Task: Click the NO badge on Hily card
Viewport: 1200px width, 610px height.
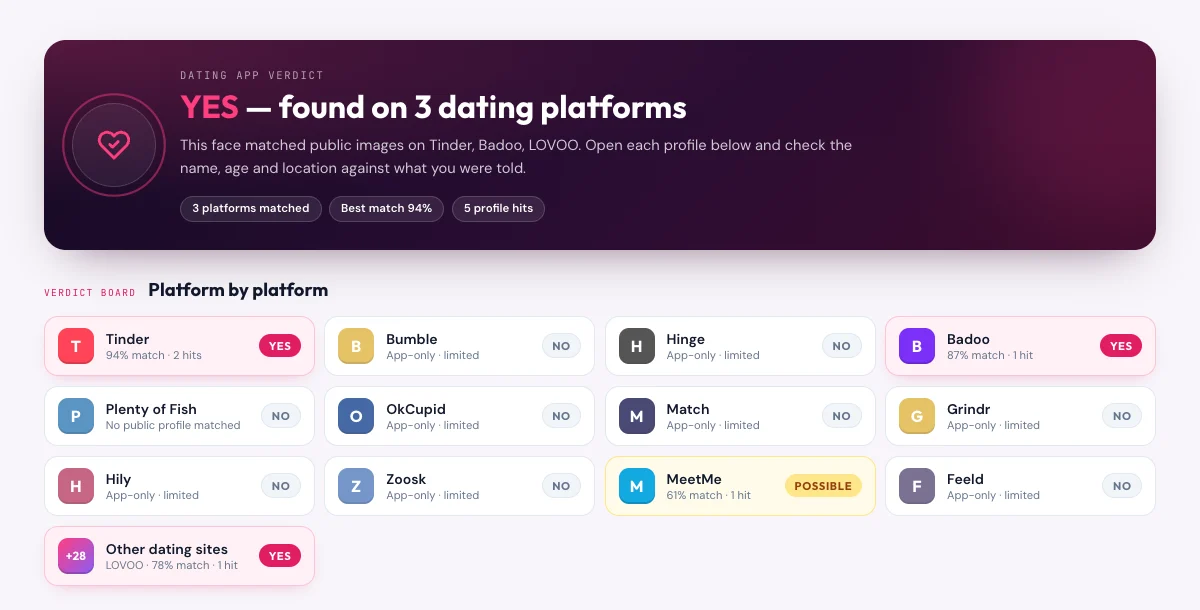Action: point(281,486)
